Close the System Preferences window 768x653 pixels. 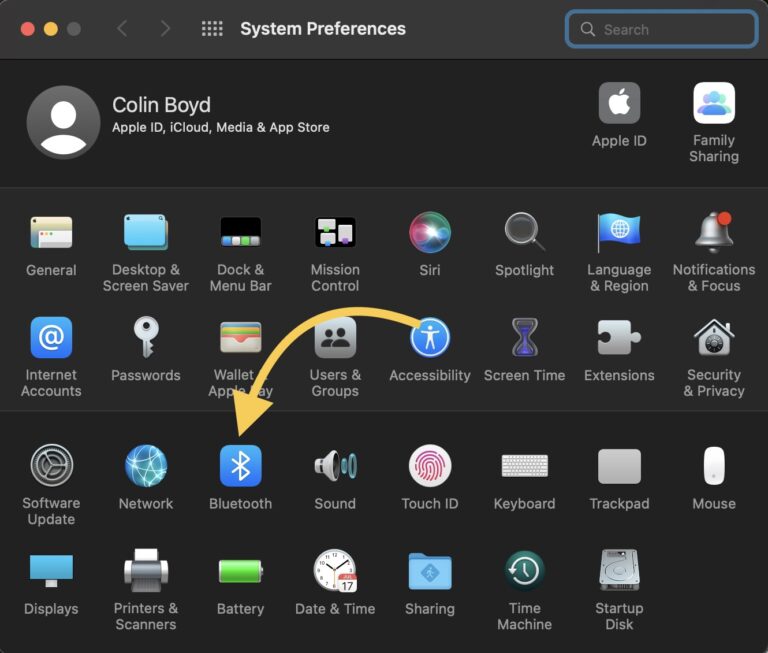(x=28, y=29)
